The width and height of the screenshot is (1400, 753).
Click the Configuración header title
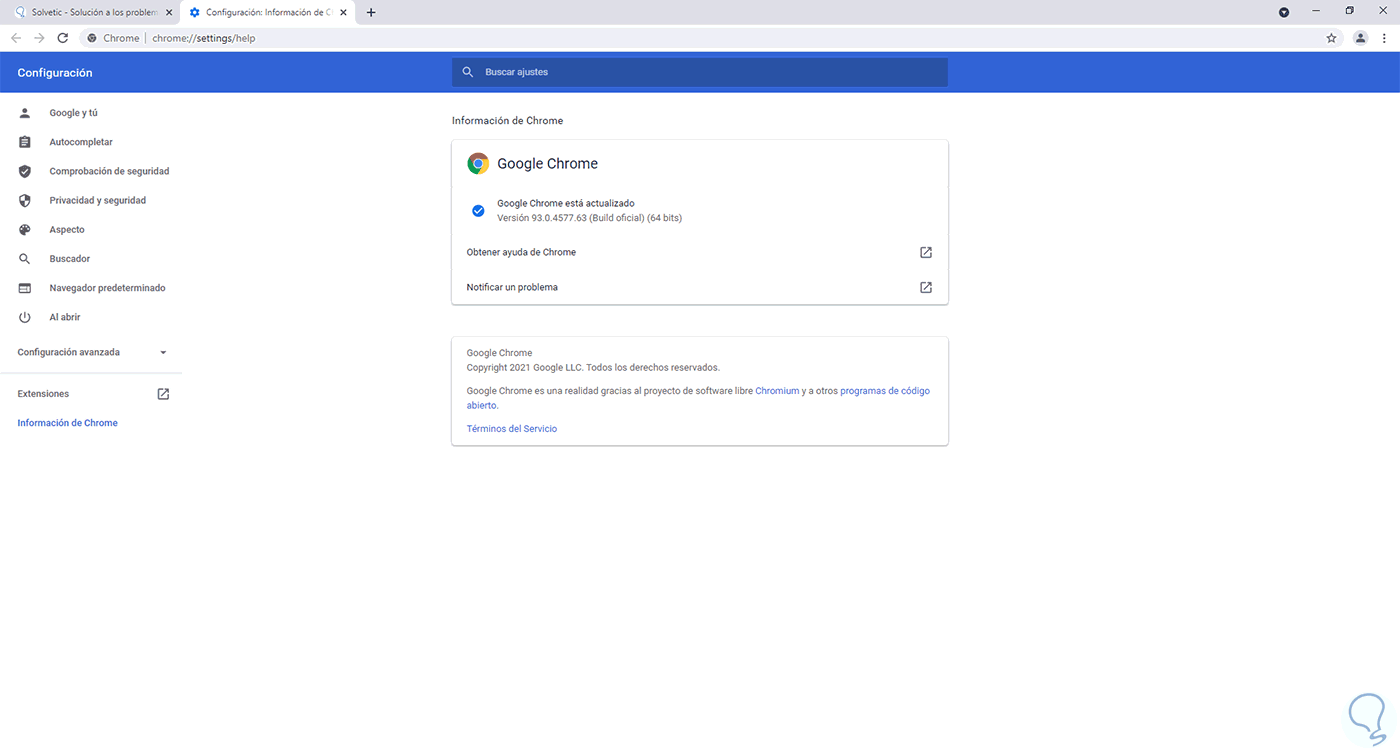(x=55, y=73)
